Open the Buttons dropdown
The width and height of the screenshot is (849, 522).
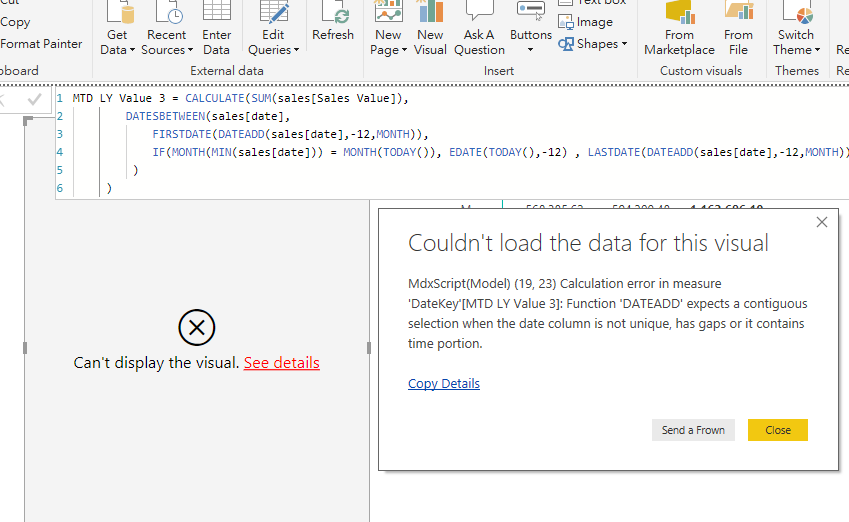click(x=531, y=42)
